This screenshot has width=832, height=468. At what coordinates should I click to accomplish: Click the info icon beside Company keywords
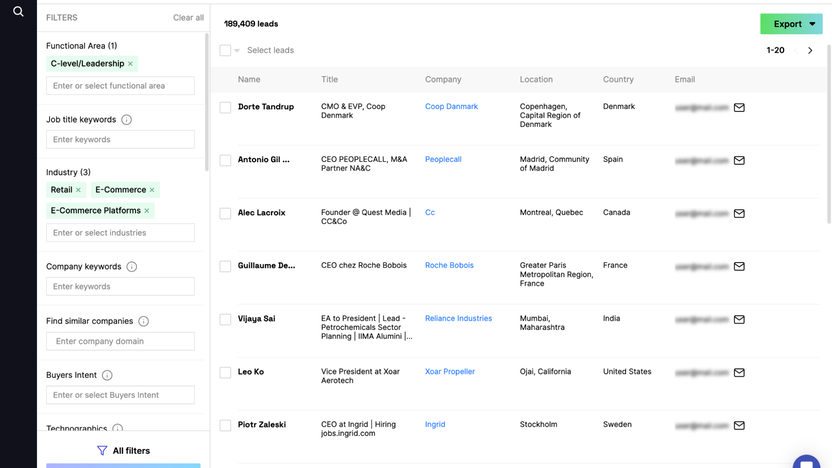coord(132,267)
